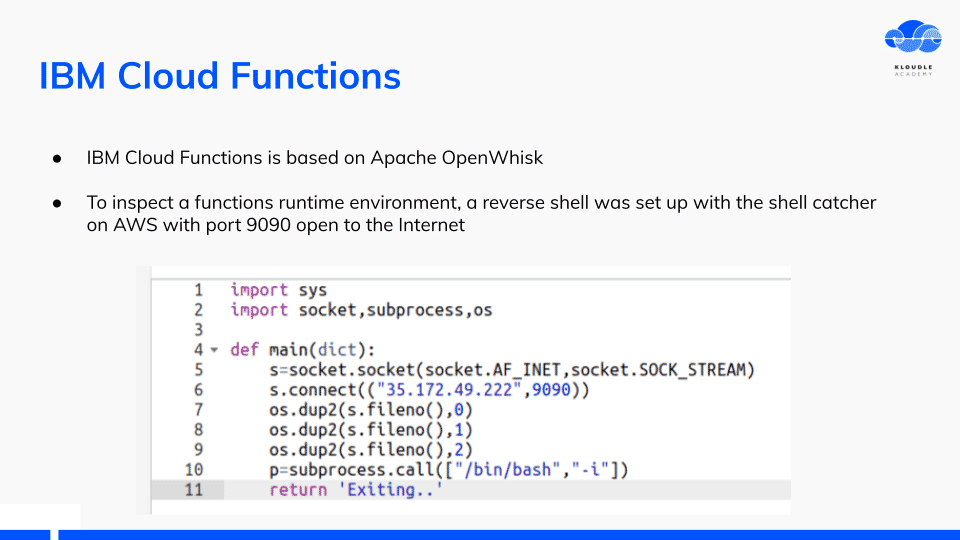Click the return 'Exiting..' code line
960x540 pixels.
coord(356,490)
